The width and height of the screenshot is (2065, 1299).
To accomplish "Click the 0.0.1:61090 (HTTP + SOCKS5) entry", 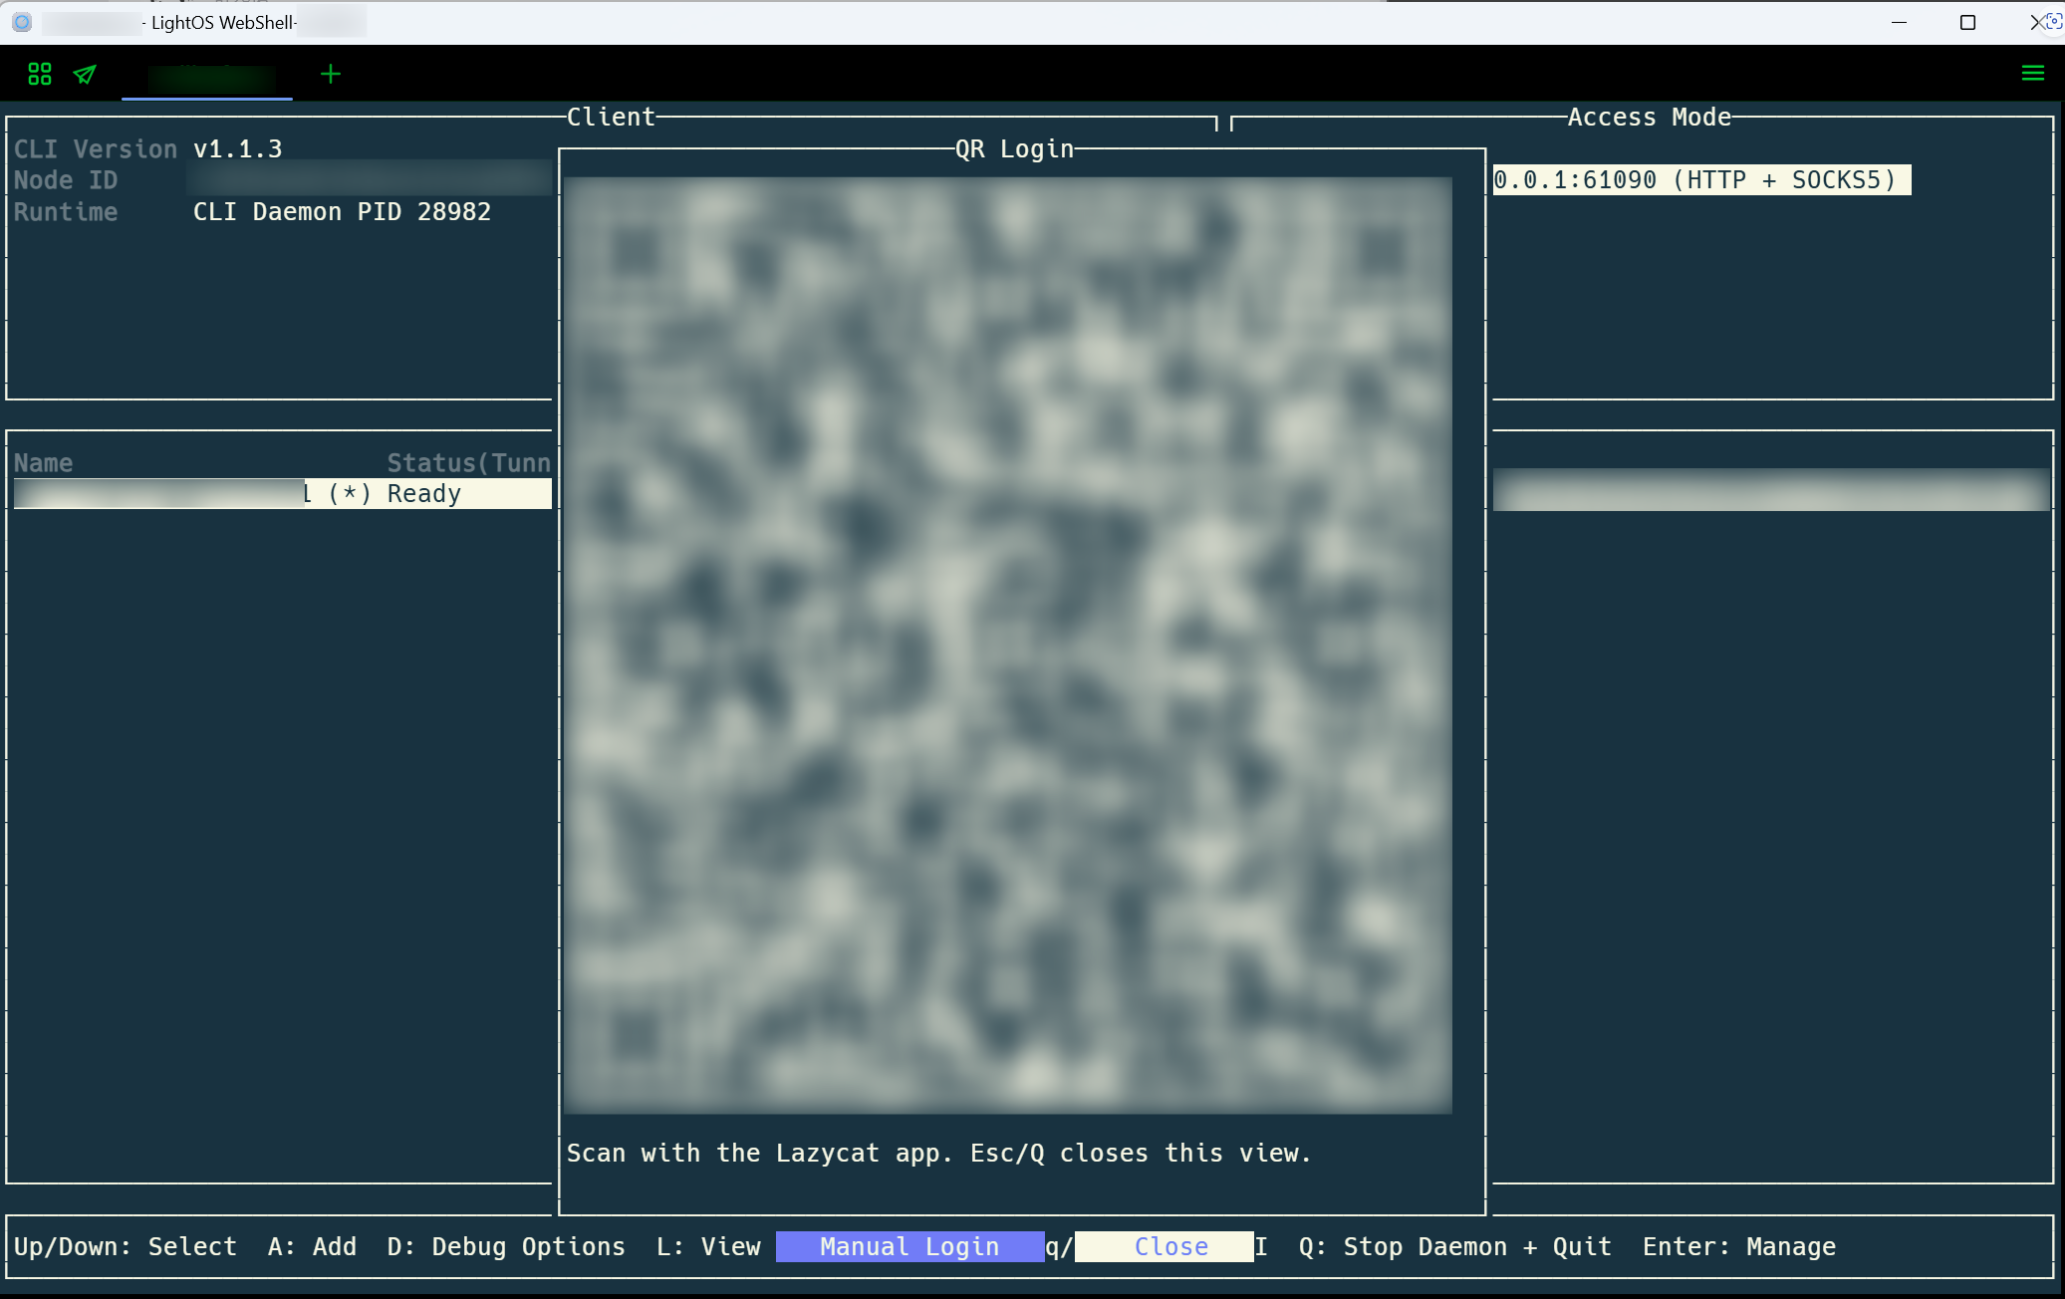I will [x=1702, y=180].
